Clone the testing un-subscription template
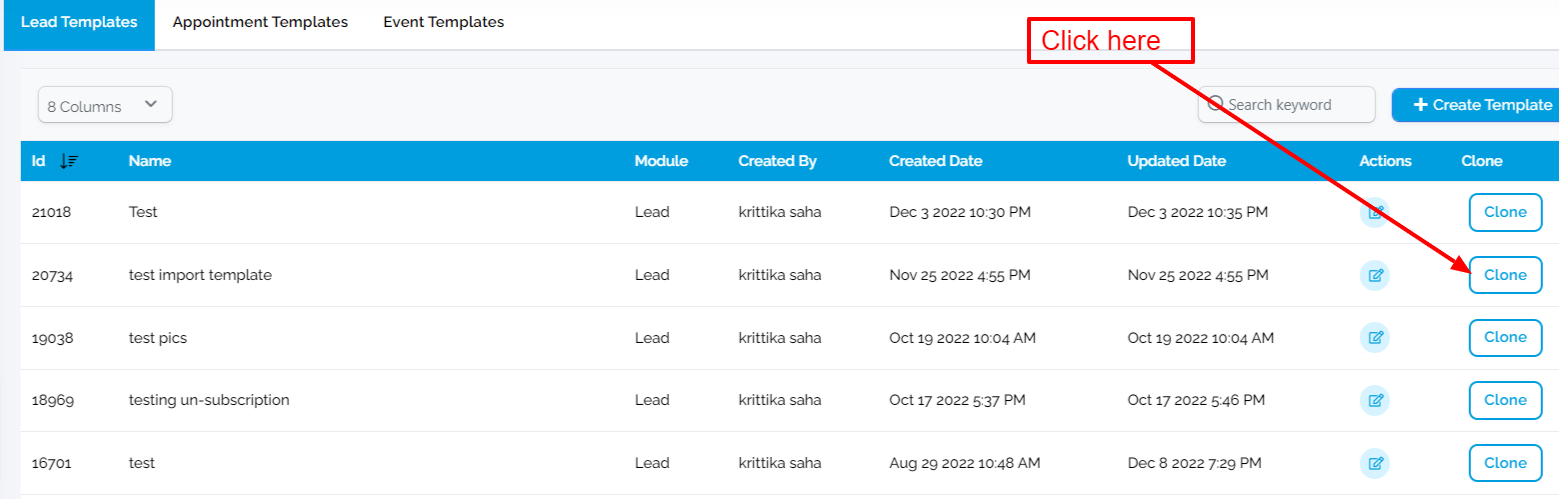The width and height of the screenshot is (1559, 499). [x=1505, y=400]
